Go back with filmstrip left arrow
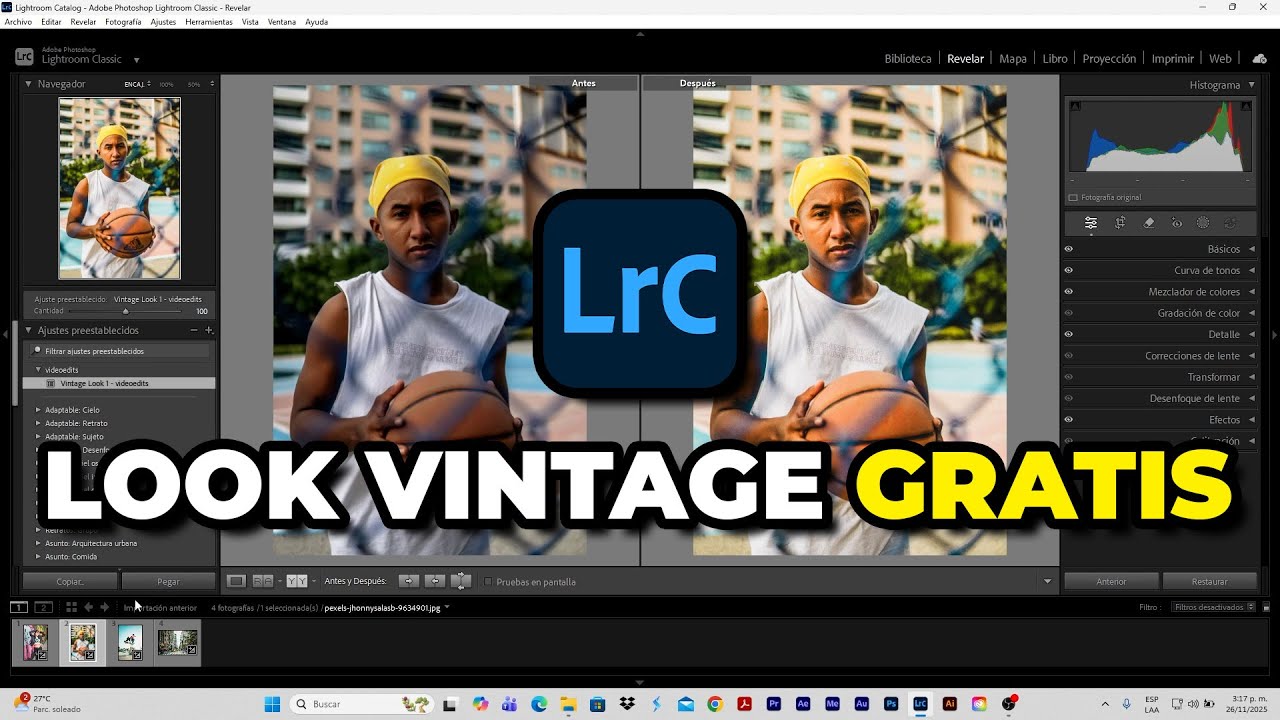This screenshot has width=1280, height=720. (88, 607)
